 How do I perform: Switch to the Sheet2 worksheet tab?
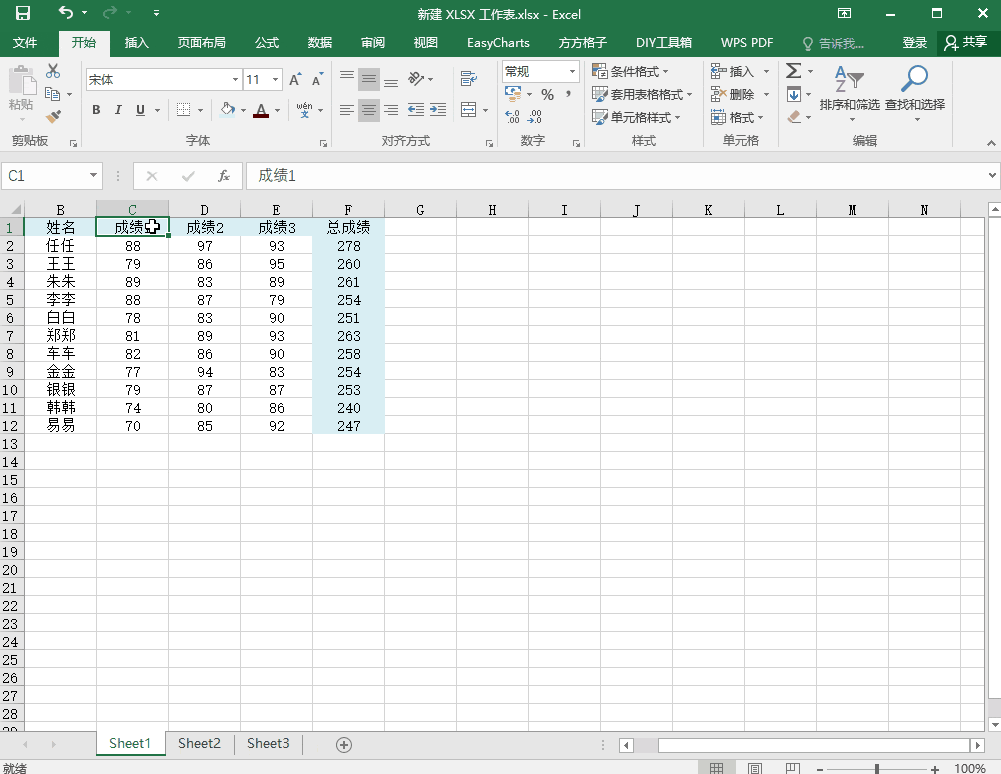coord(199,743)
